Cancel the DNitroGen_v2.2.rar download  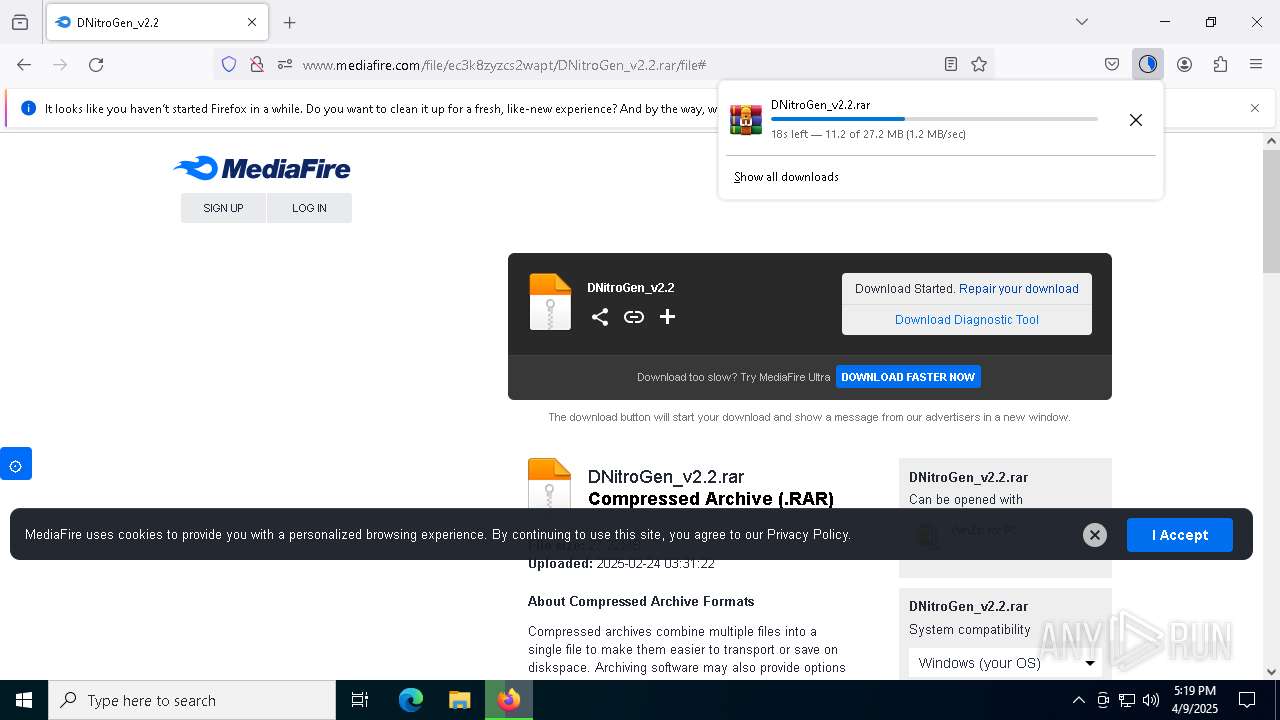[x=1136, y=120]
